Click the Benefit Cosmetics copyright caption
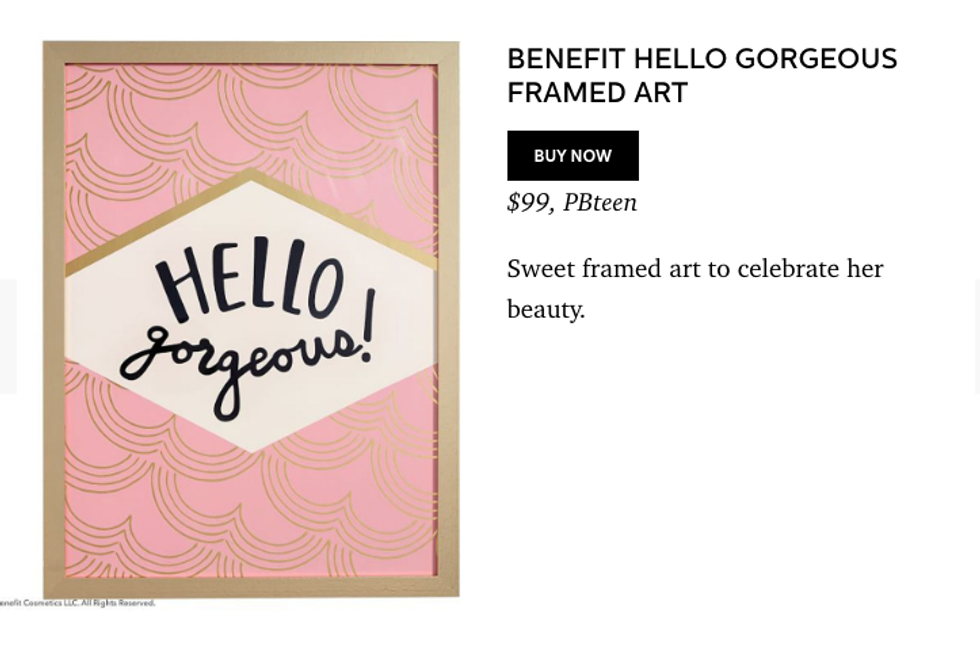The image size is (980, 649). point(78,603)
